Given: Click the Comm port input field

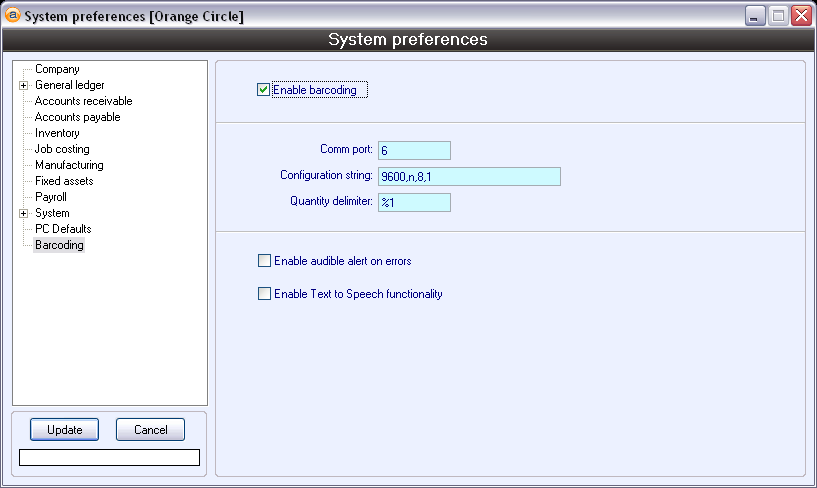Looking at the screenshot, I should tap(414, 151).
